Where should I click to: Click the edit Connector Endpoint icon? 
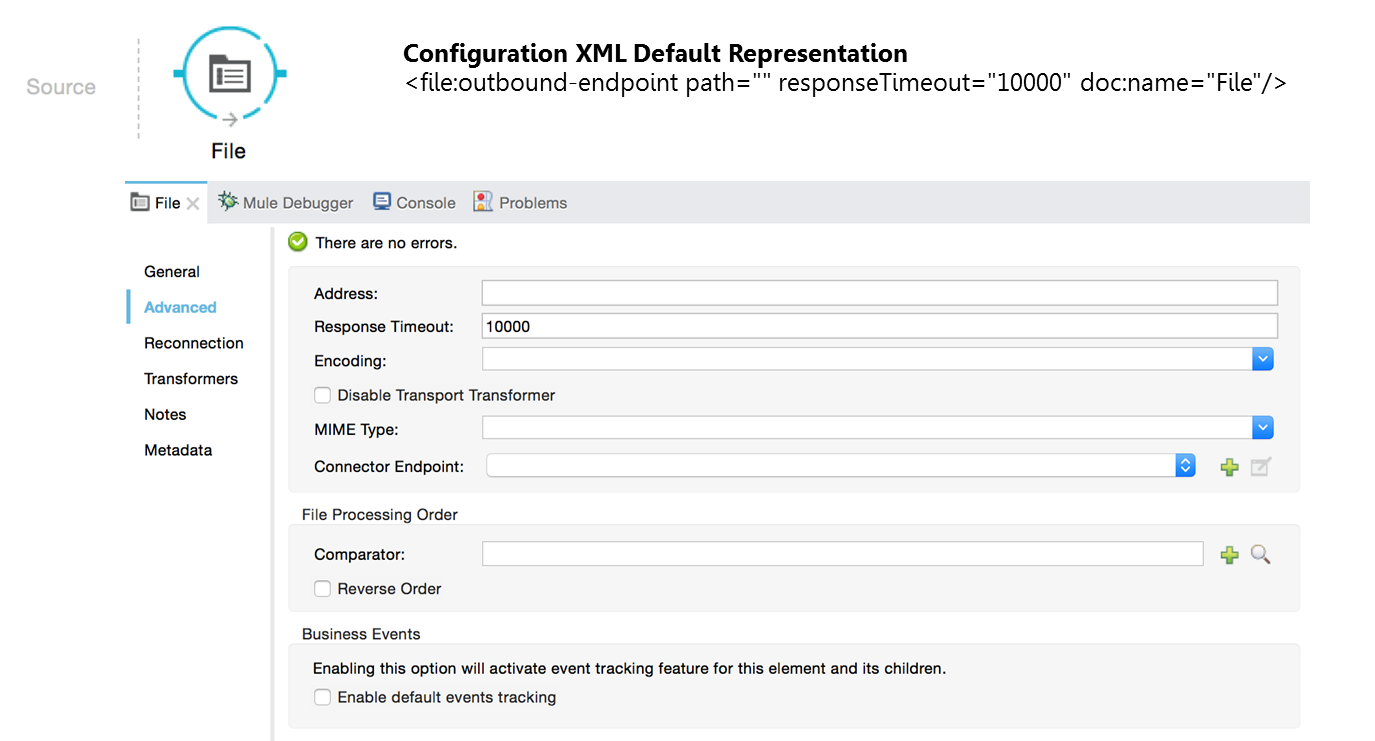click(x=1260, y=467)
